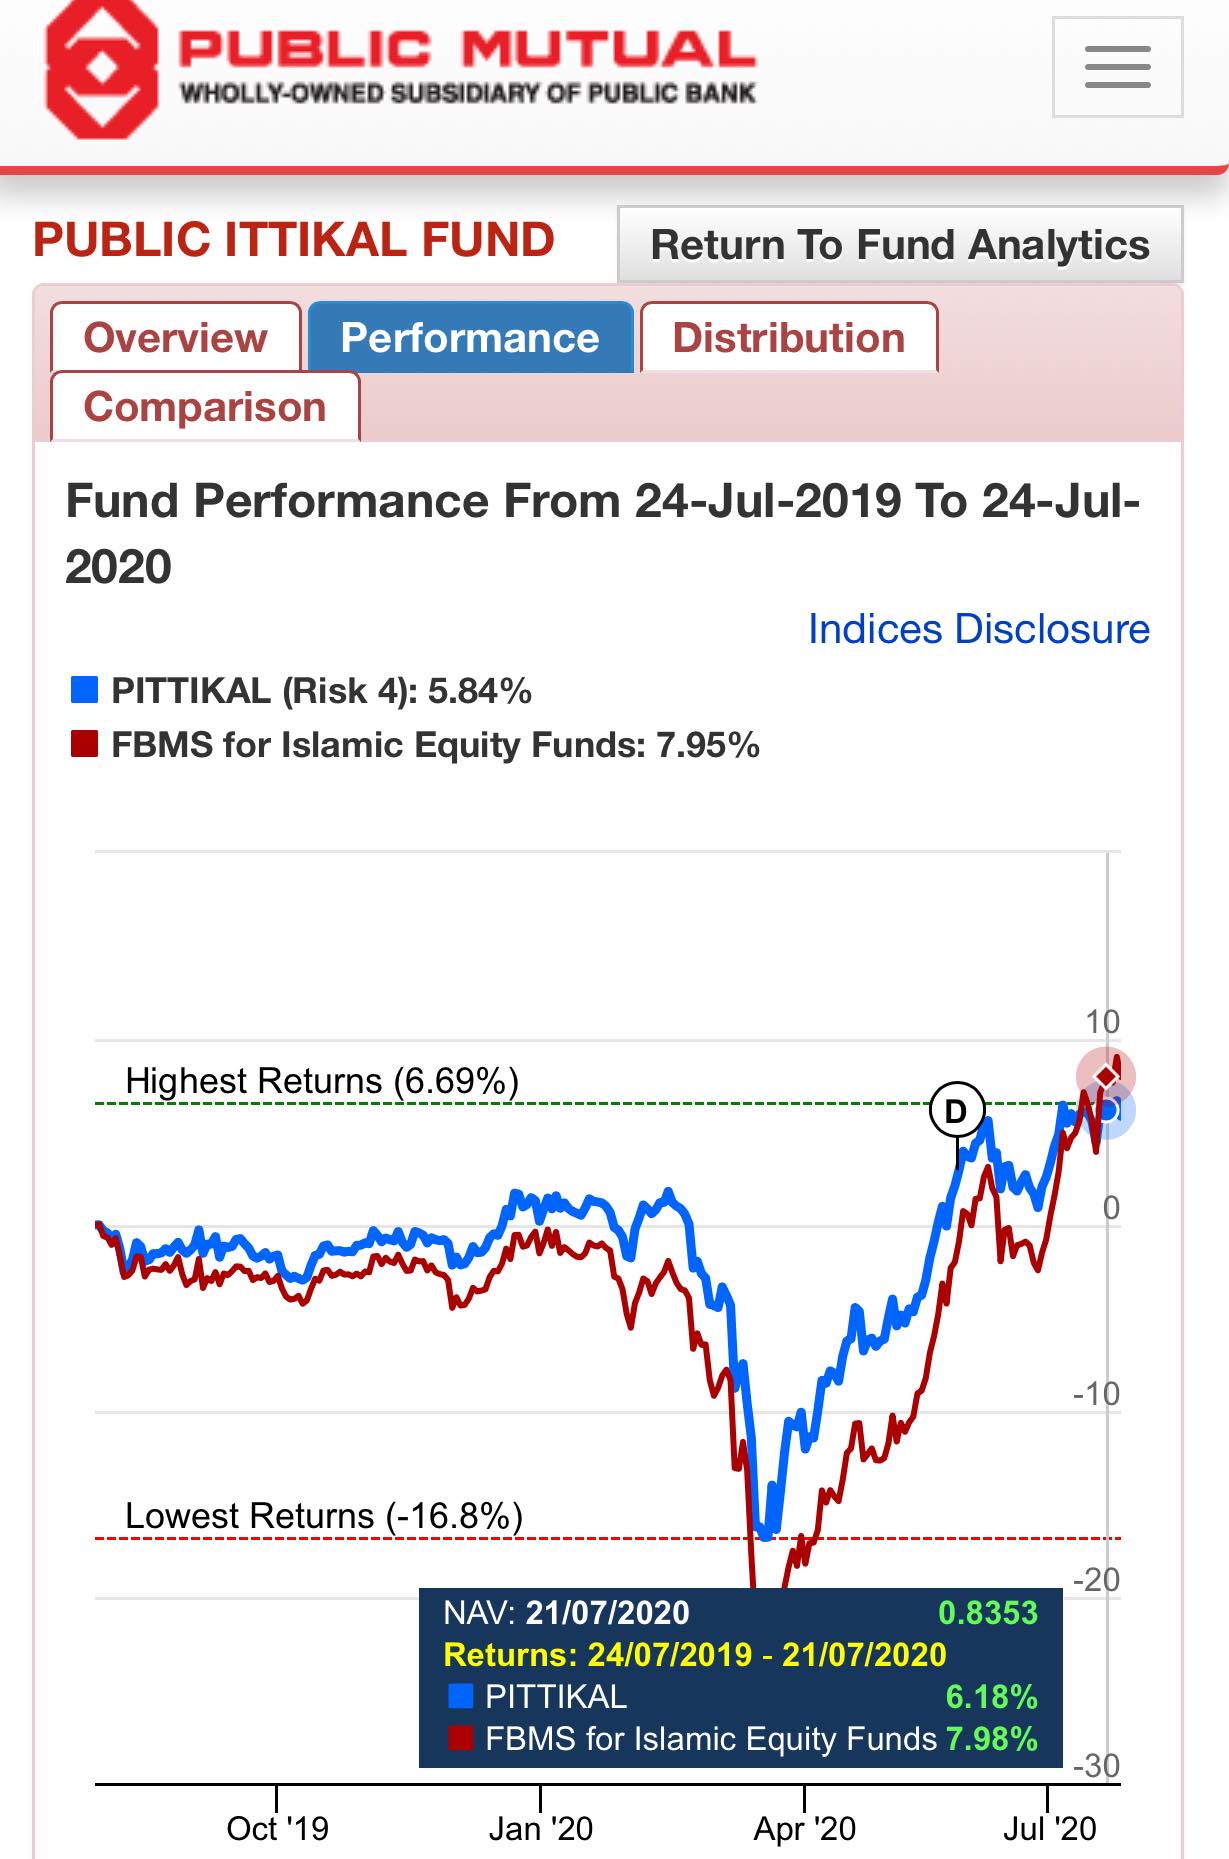Screen dimensions: 1229x1859
Task: Click the Apr '20 axis tick label
Action: tap(805, 1828)
